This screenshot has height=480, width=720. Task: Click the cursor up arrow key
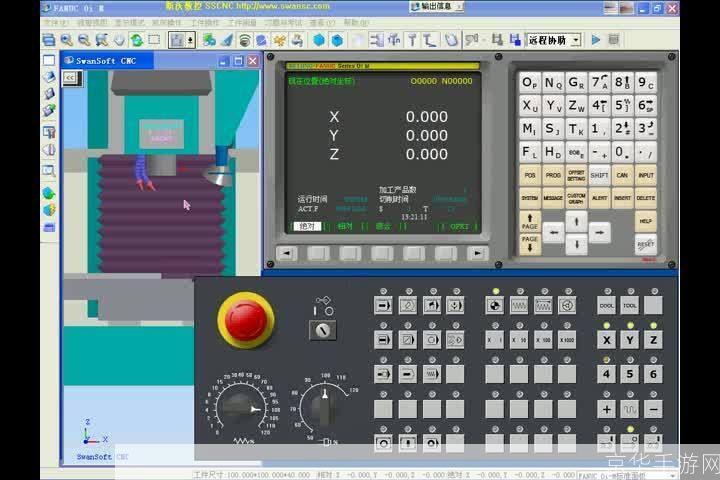point(576,222)
